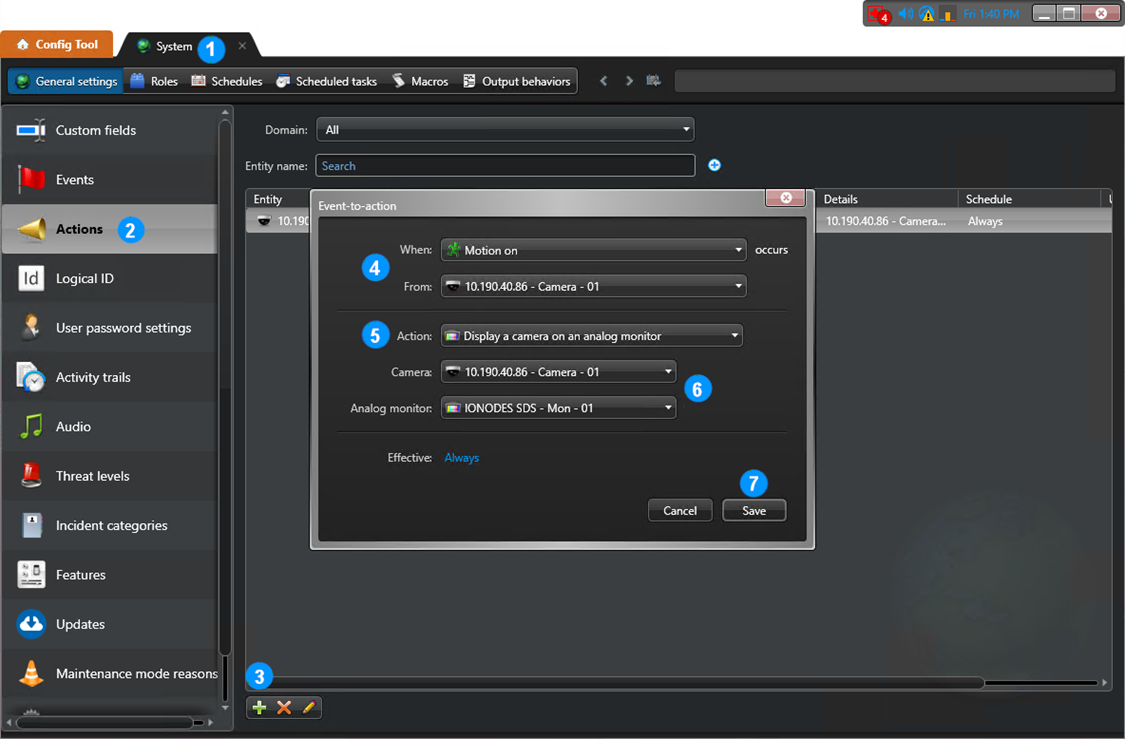
Task: Select the Threat levels section
Action: pos(90,476)
